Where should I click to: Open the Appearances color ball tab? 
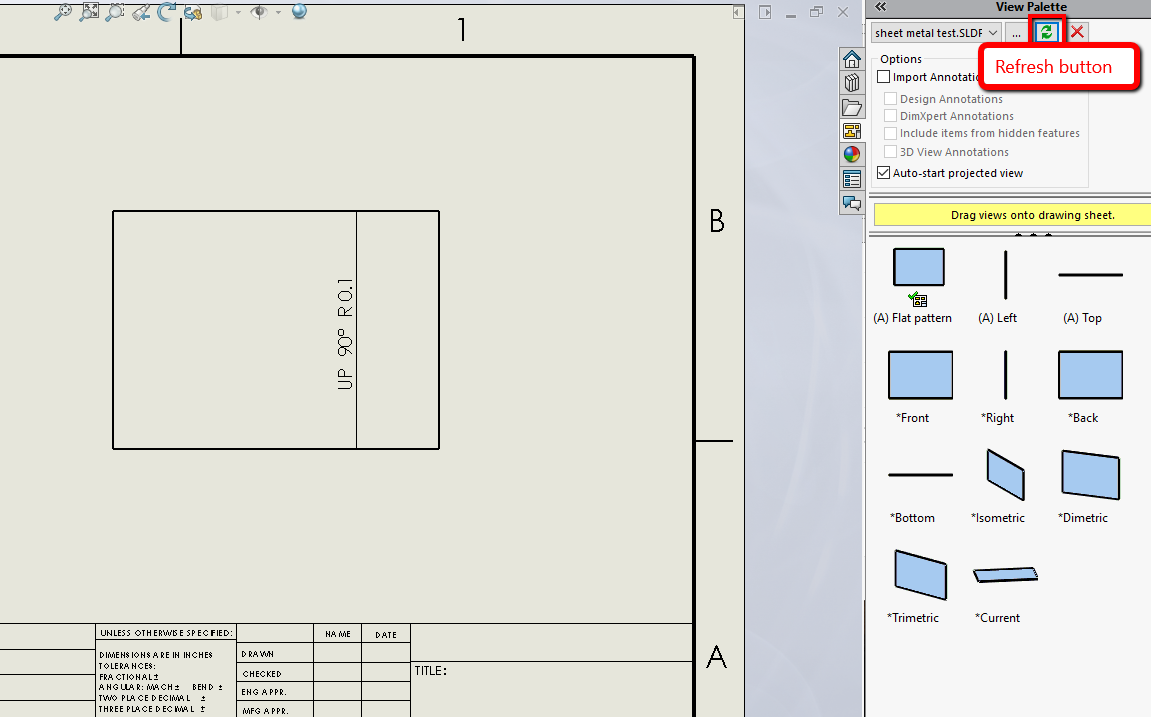point(851,155)
